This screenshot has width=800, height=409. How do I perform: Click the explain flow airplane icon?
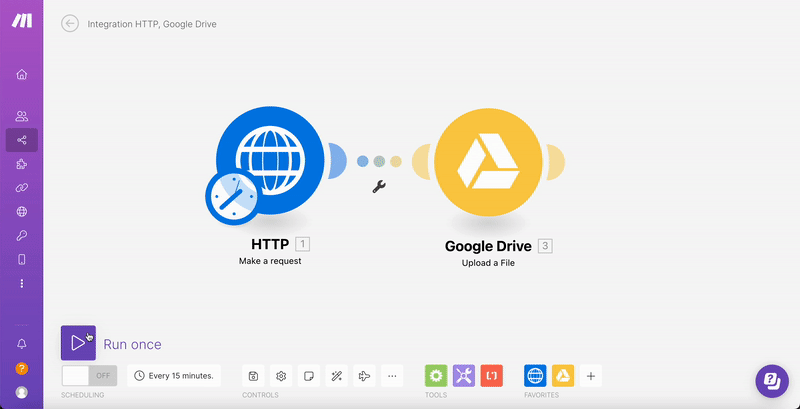(x=364, y=376)
